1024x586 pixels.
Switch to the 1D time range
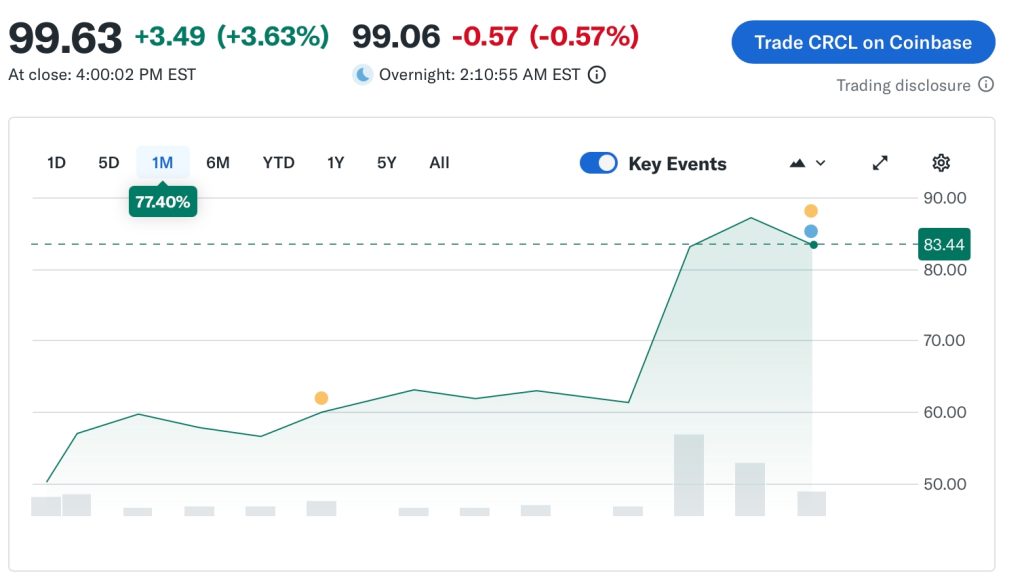pyautogui.click(x=57, y=162)
